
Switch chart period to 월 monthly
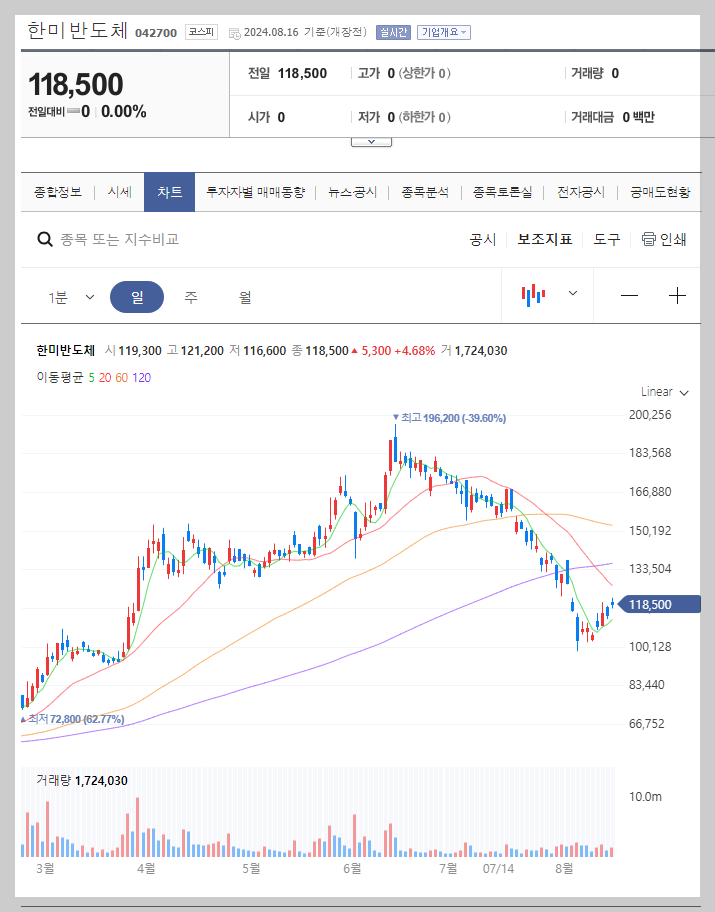pyautogui.click(x=243, y=296)
